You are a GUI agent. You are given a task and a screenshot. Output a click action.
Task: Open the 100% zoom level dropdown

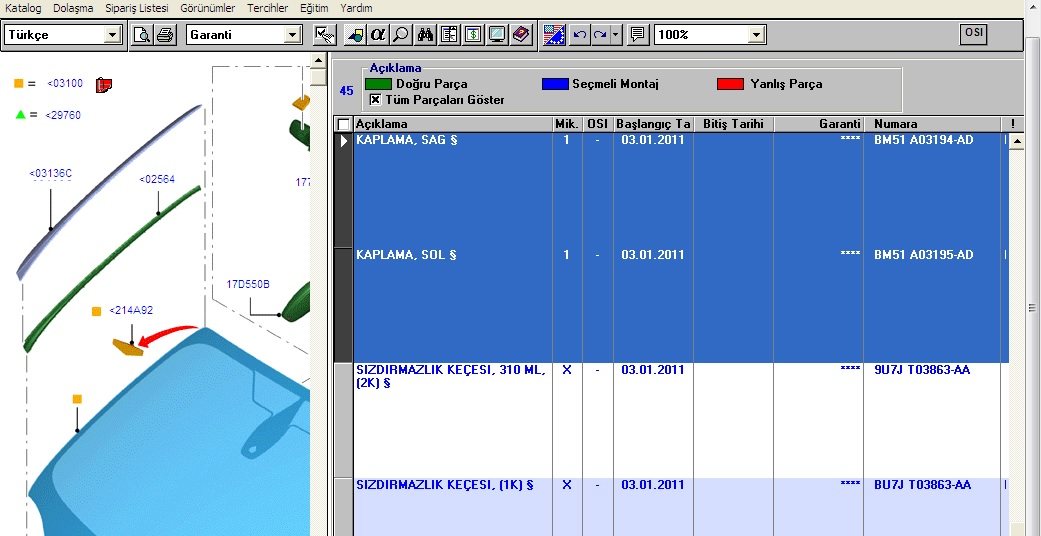756,35
